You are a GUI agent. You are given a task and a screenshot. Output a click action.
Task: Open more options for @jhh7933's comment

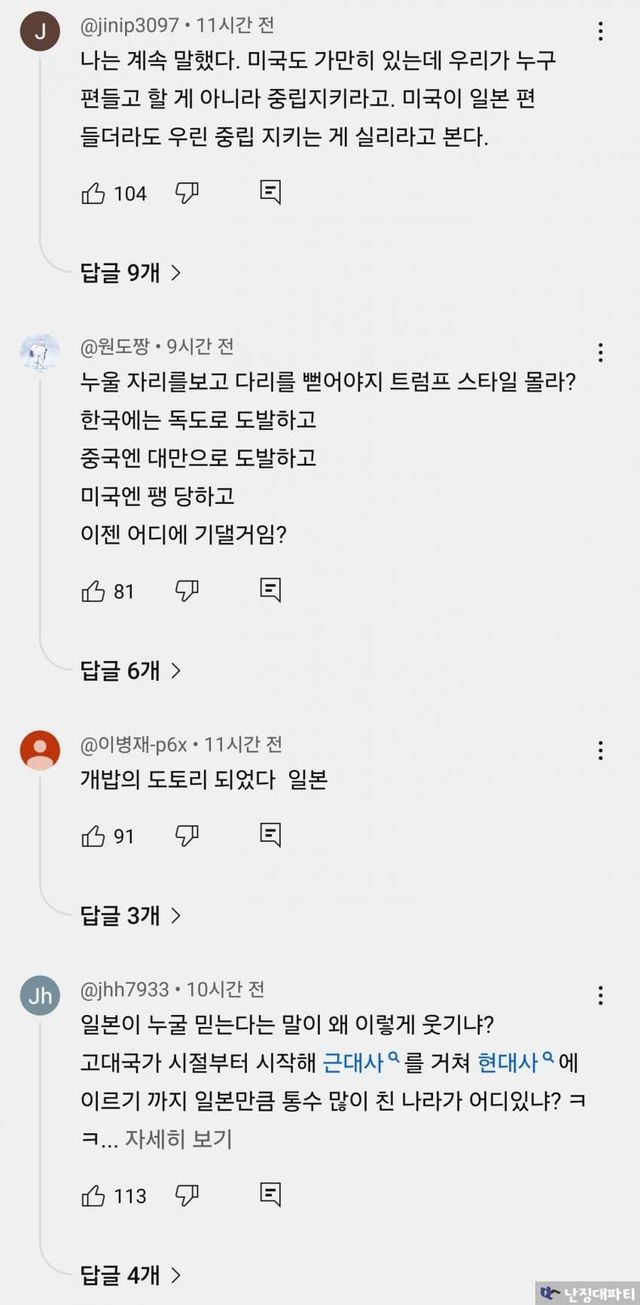[x=600, y=994]
